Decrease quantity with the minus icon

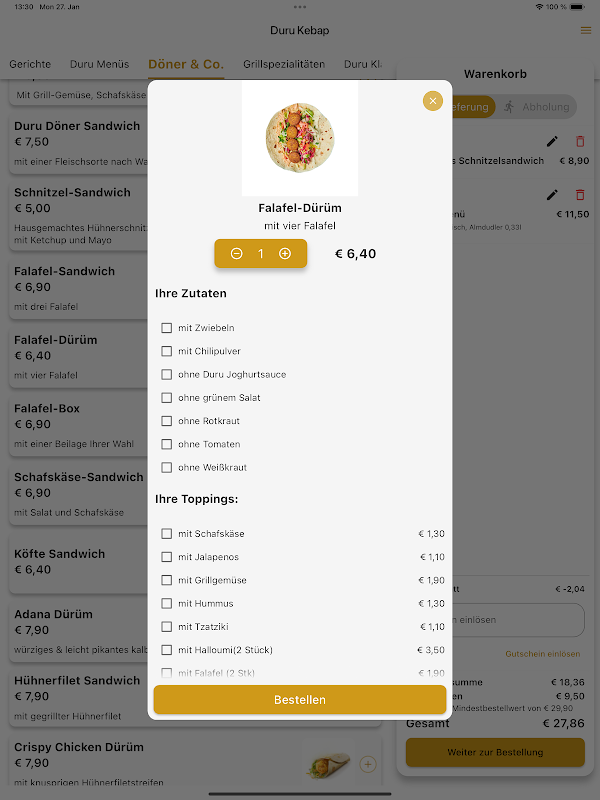click(x=236, y=254)
